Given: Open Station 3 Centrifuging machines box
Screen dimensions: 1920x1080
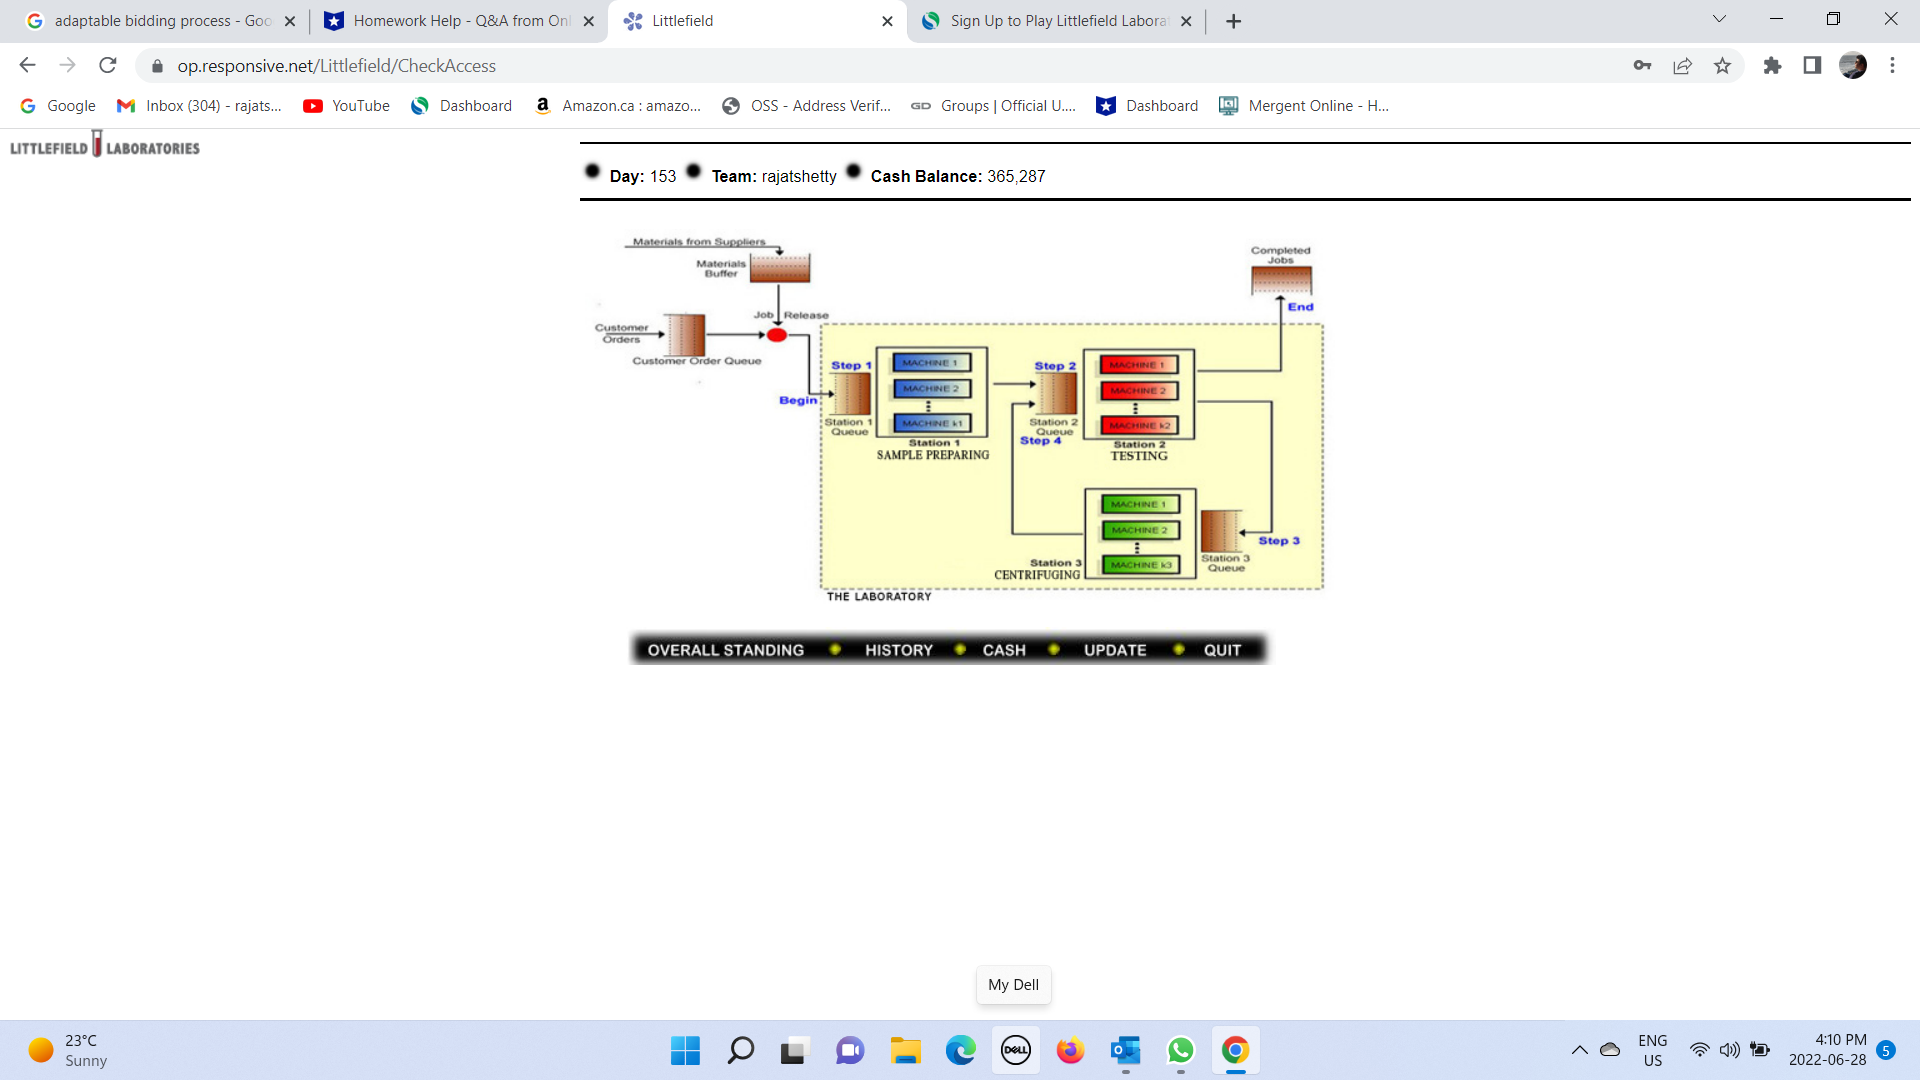Looking at the screenshot, I should 1140,534.
